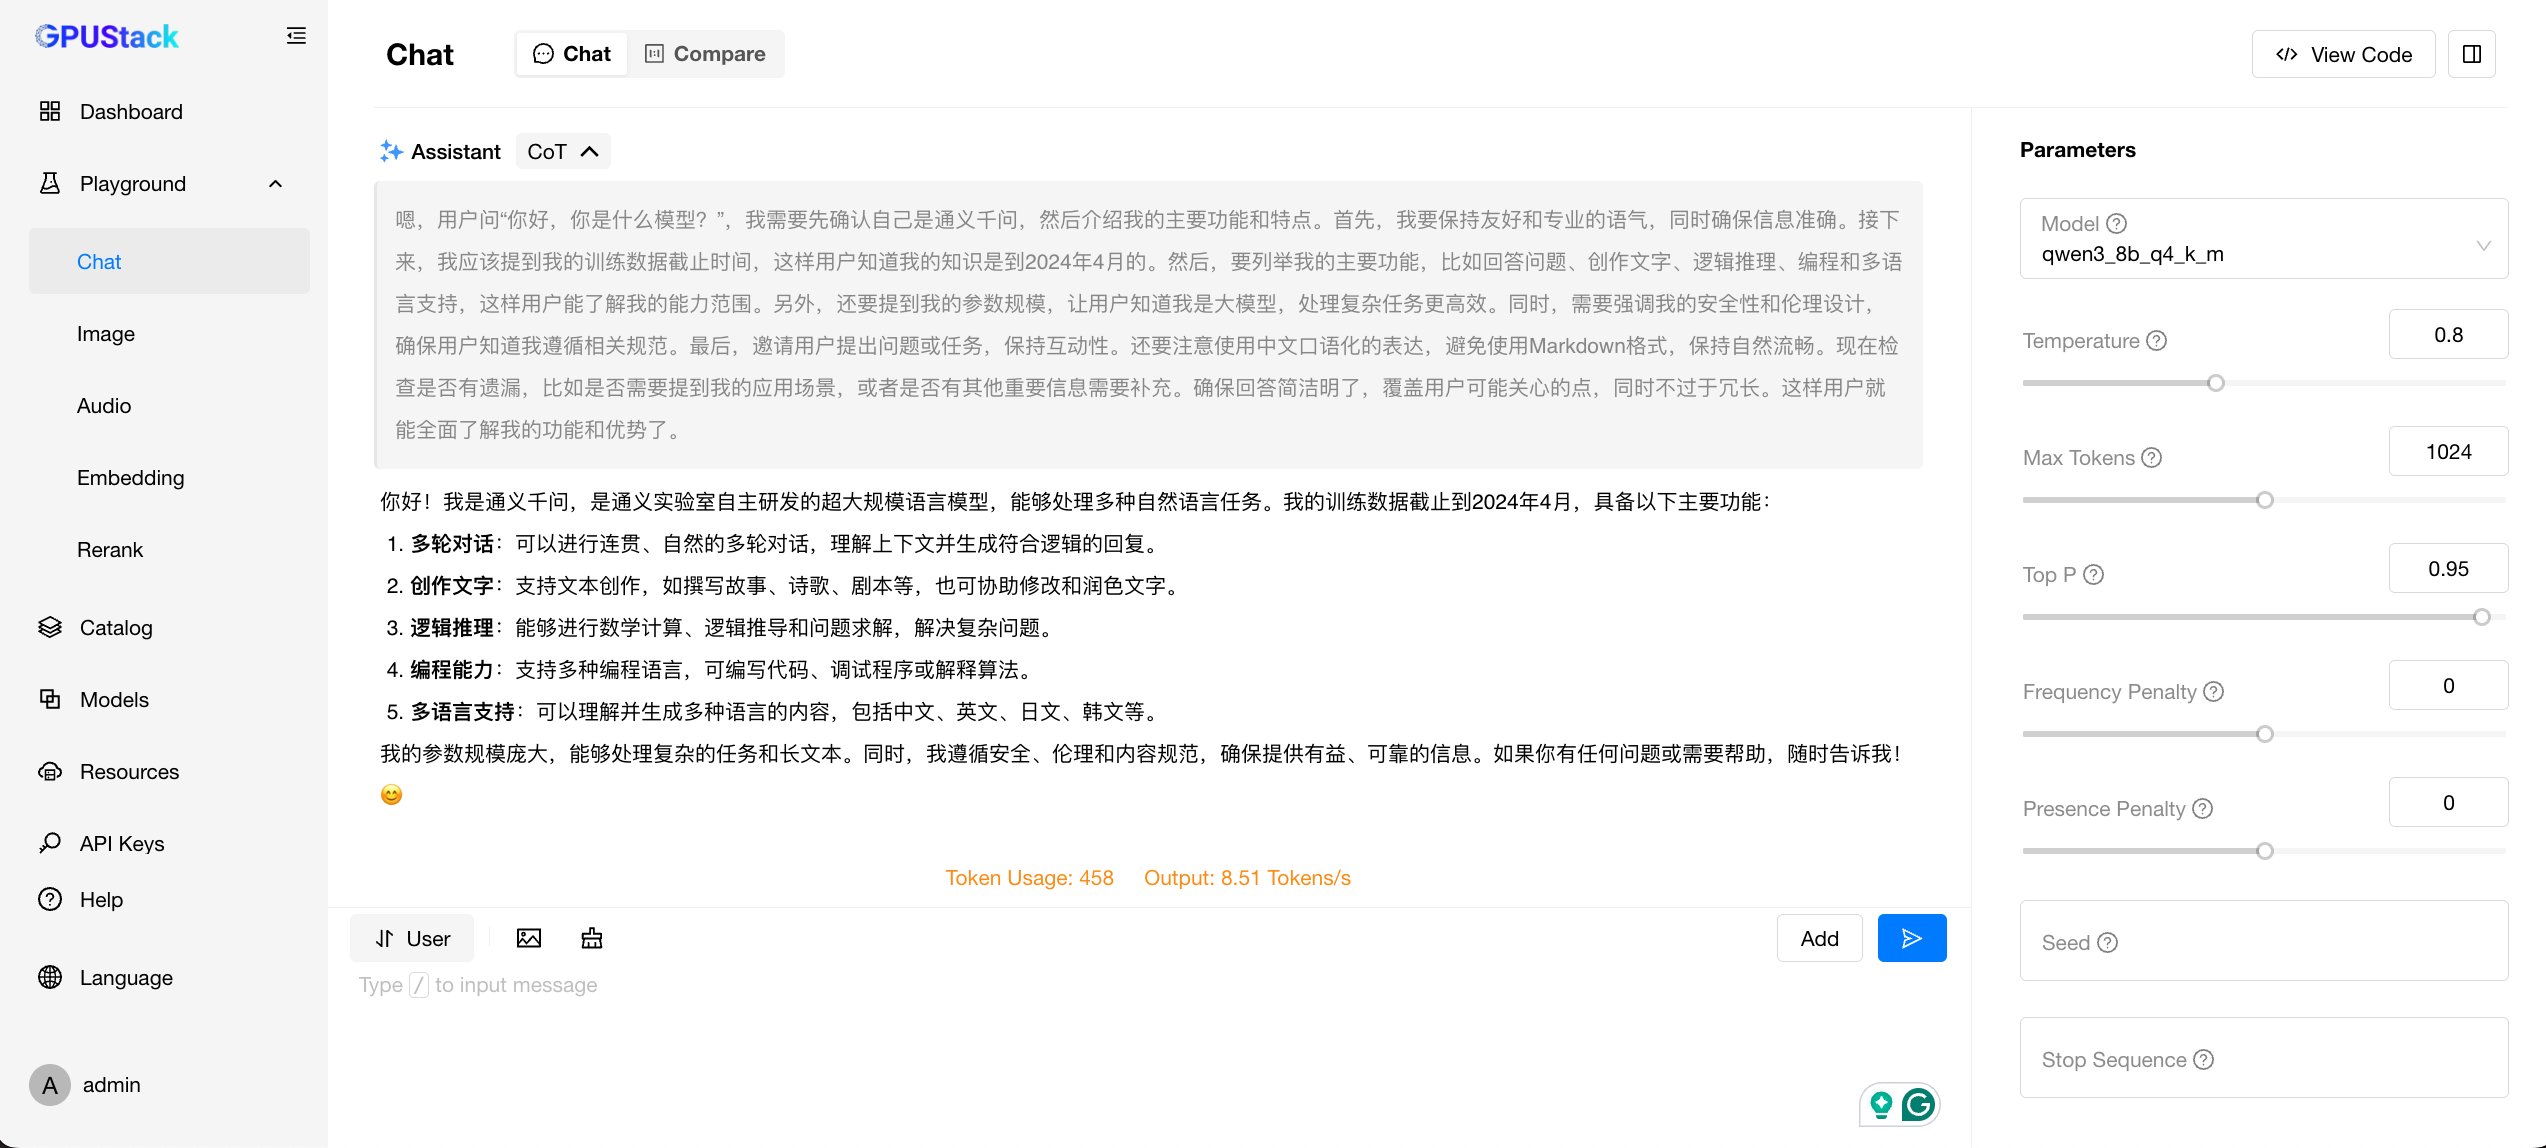
Task: Click the Frequency Penalty help icon
Action: 2213,692
